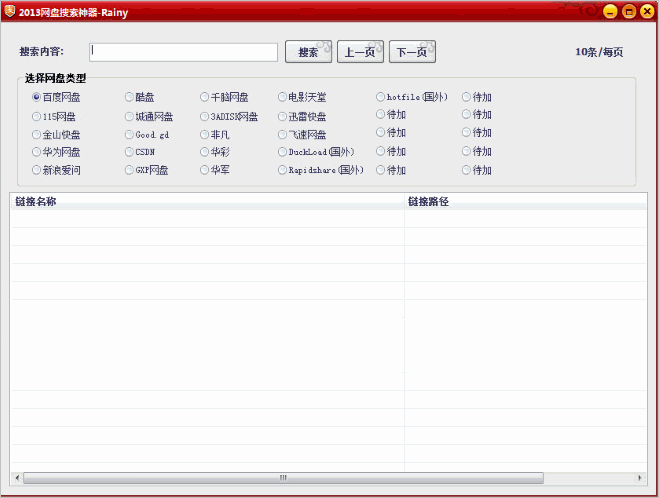Click the horizontal scrollbar thumb
Image resolution: width=659 pixels, height=498 pixels.
coord(283,478)
